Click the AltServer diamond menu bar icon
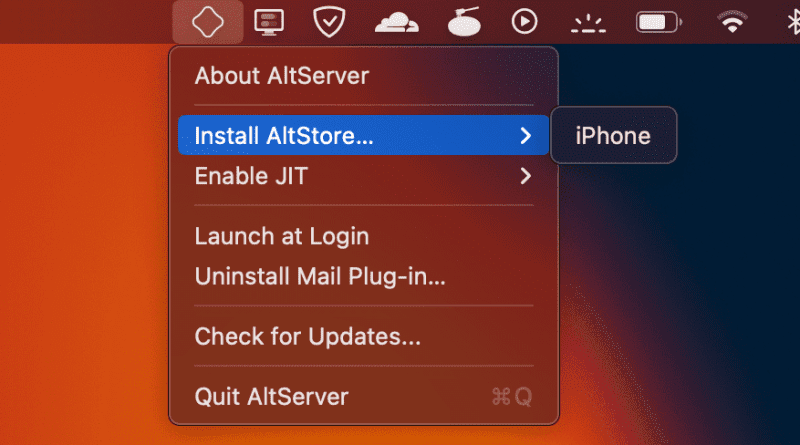800x445 pixels. coord(208,22)
